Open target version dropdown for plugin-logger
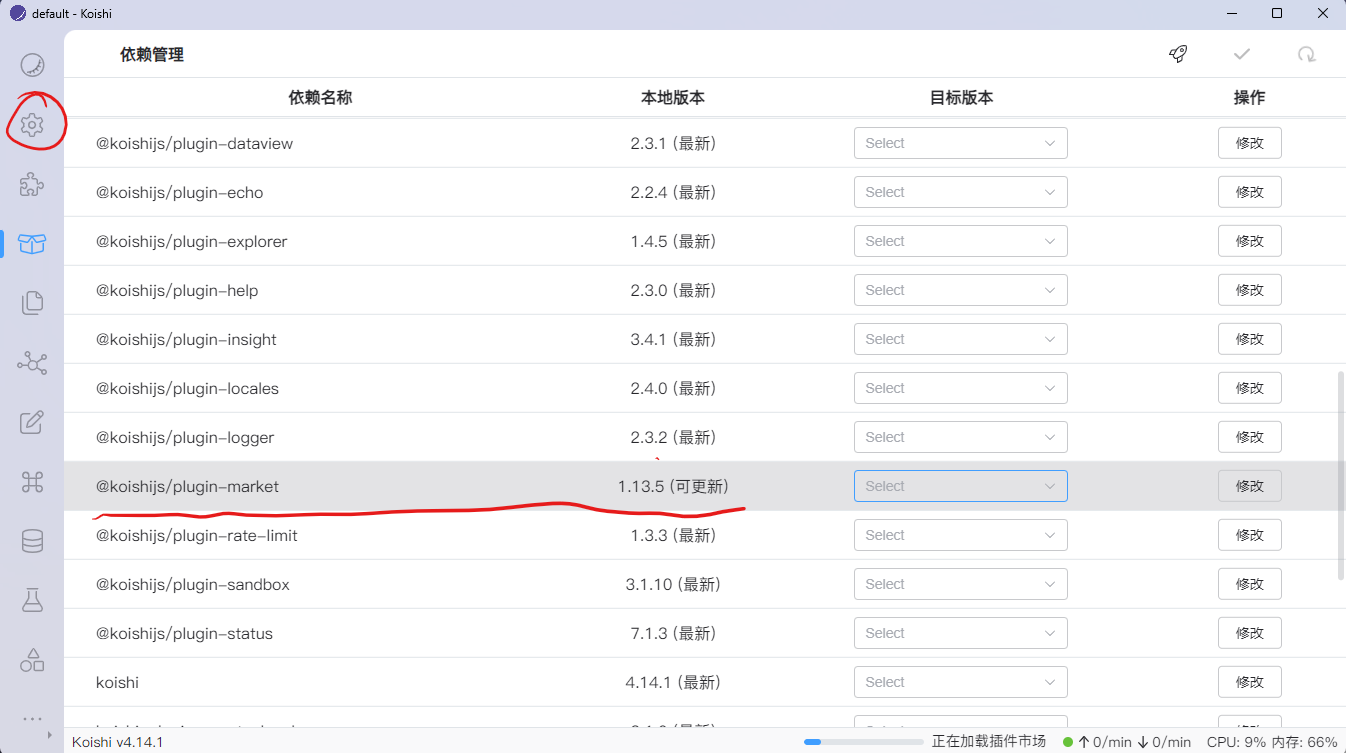Image resolution: width=1346 pixels, height=753 pixels. point(960,437)
